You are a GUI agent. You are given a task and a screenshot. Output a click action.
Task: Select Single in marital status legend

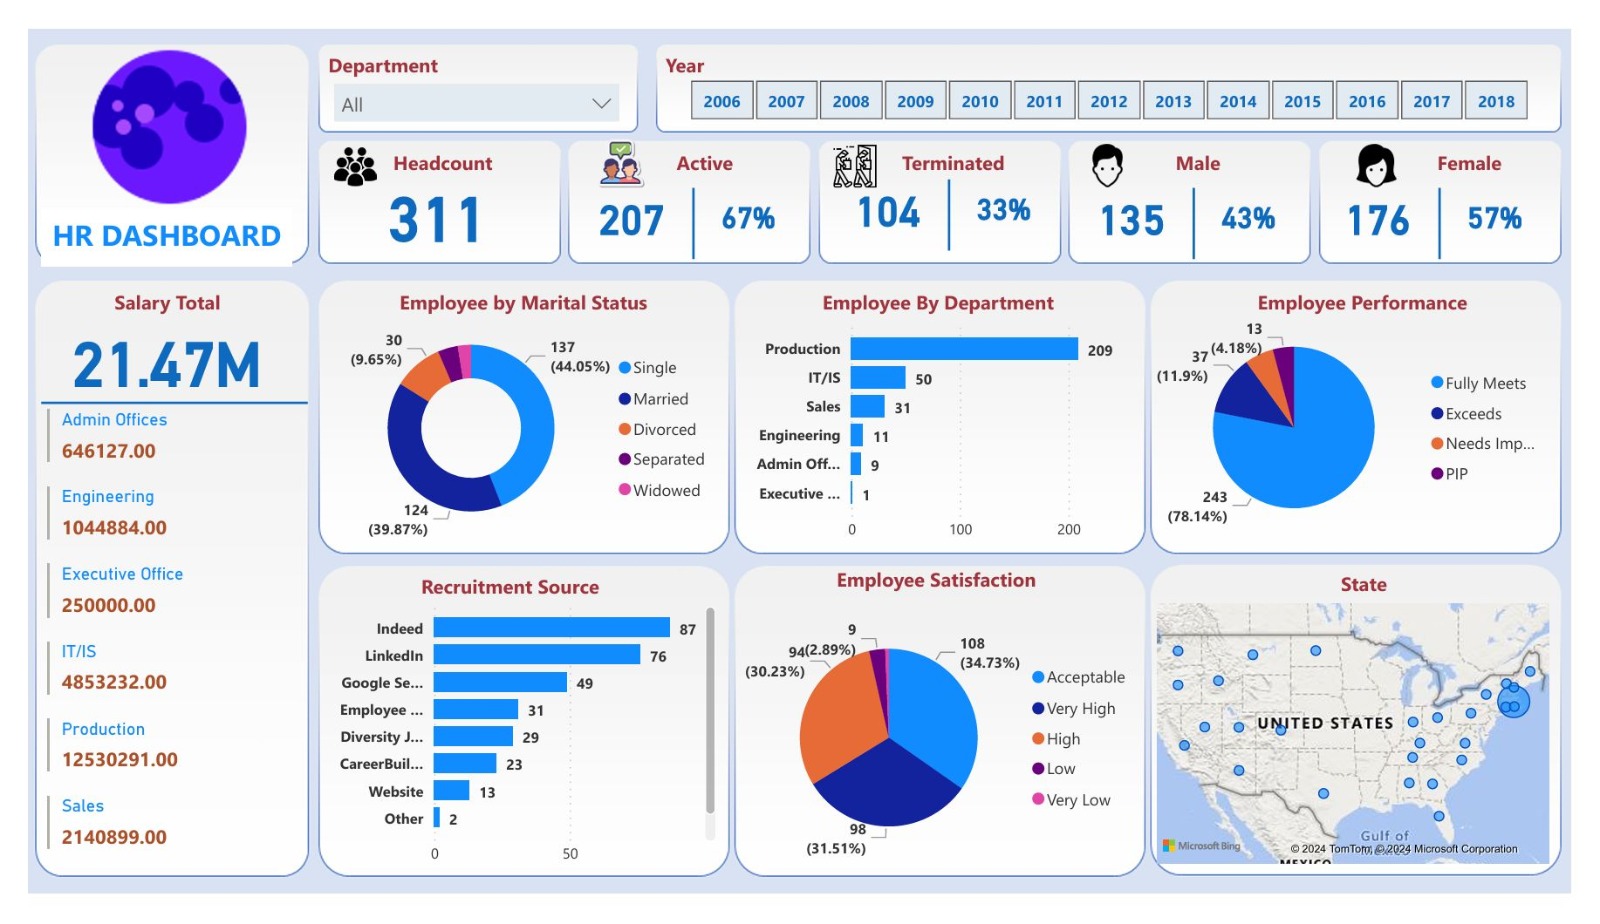(x=654, y=368)
